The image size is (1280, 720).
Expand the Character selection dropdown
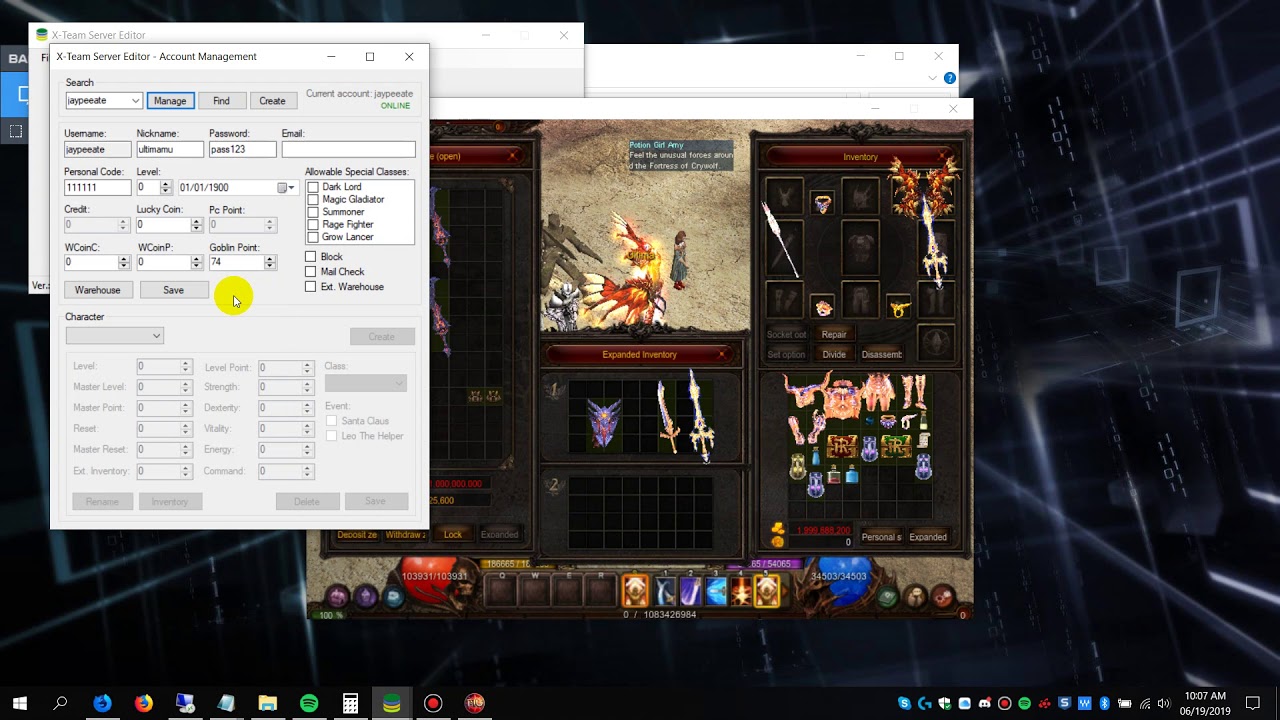(156, 336)
